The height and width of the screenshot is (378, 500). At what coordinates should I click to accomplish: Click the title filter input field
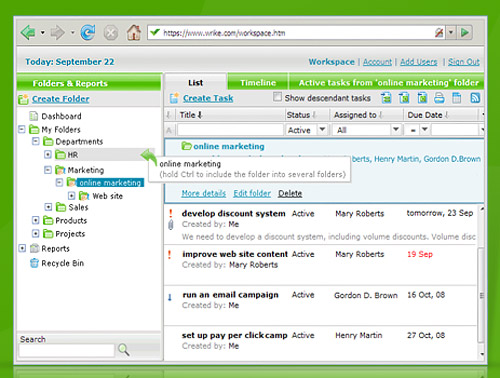tap(230, 130)
